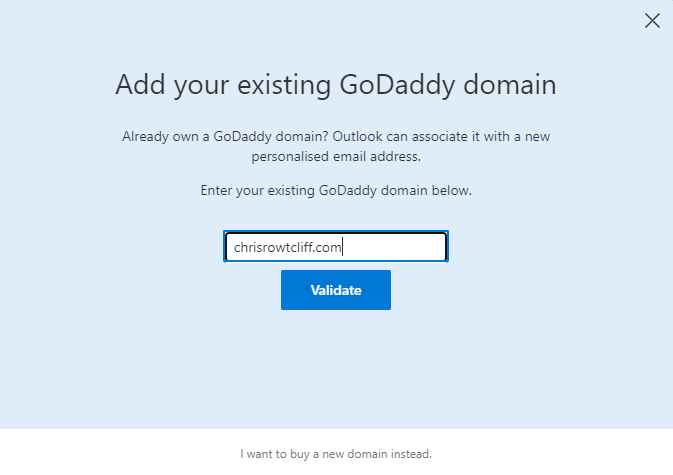Click the personalised email address text line
This screenshot has height=475, width=673.
point(336,157)
